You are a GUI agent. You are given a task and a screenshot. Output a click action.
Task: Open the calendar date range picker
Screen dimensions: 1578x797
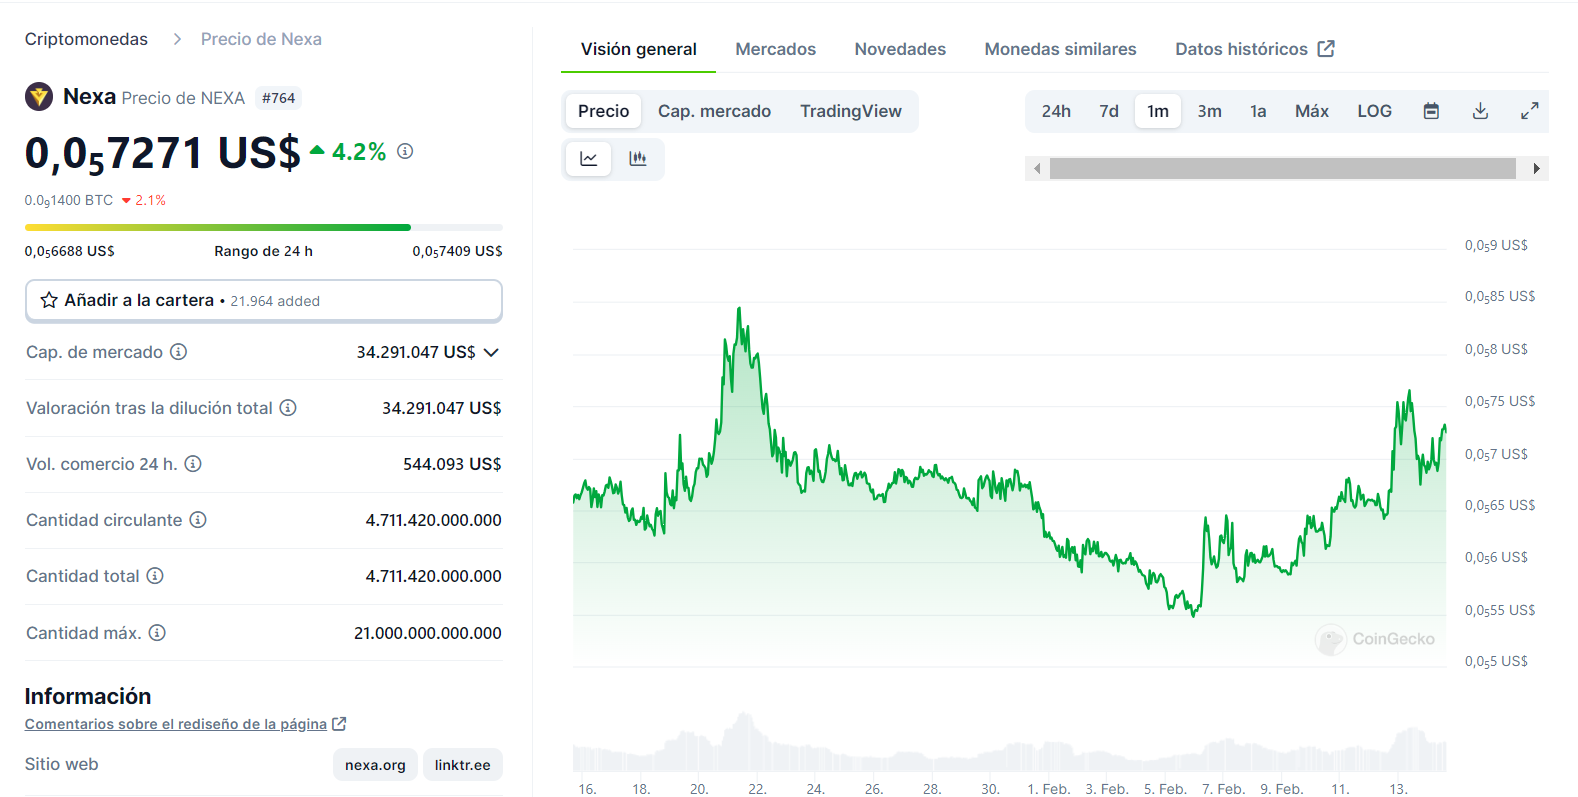(1432, 111)
